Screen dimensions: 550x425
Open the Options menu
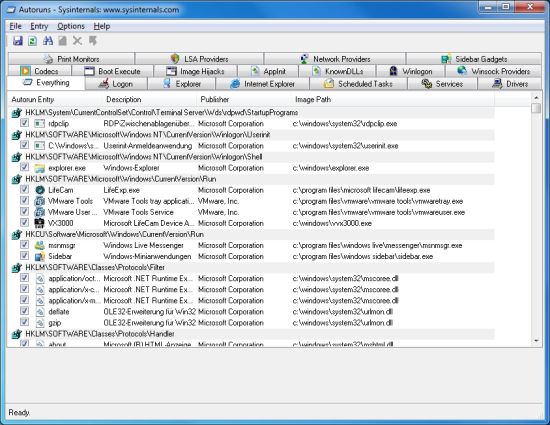point(71,26)
